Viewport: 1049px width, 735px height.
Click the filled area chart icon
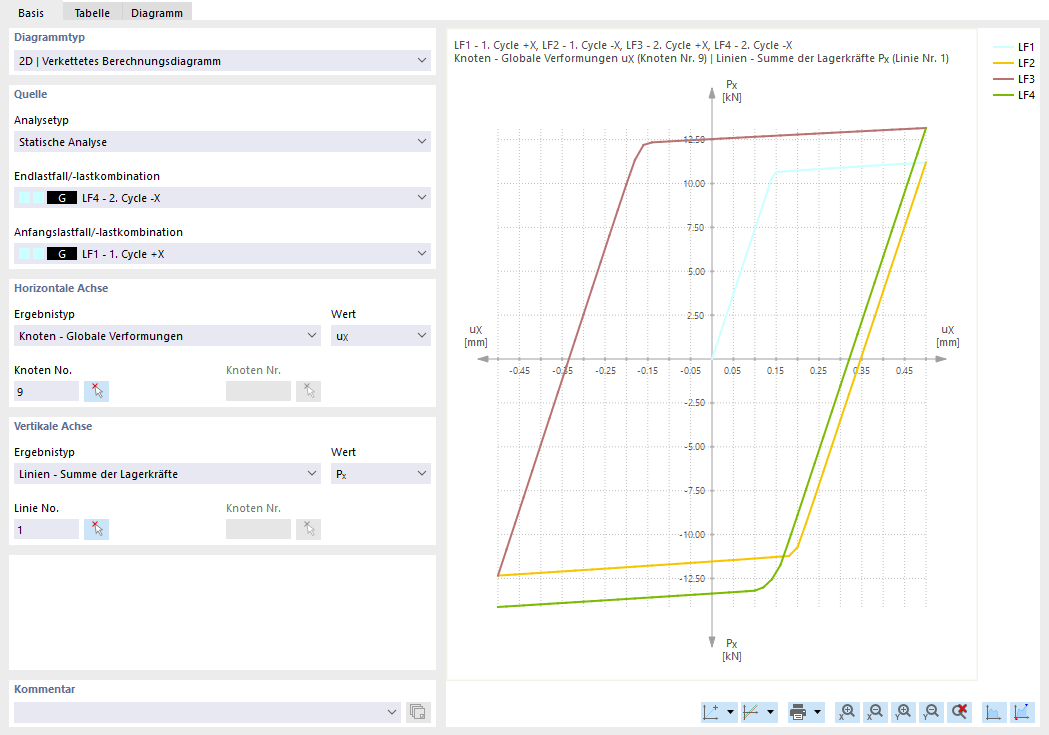(993, 712)
